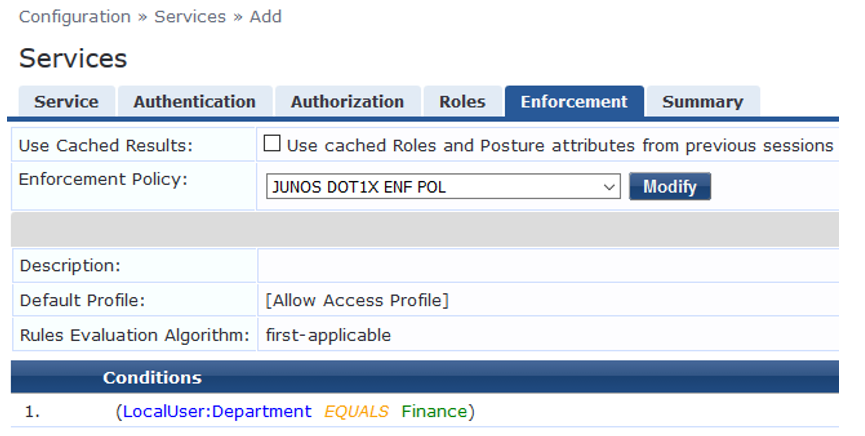The height and width of the screenshot is (436, 865).
Task: Click the Allow Access Profile default value
Action: [x=357, y=300]
